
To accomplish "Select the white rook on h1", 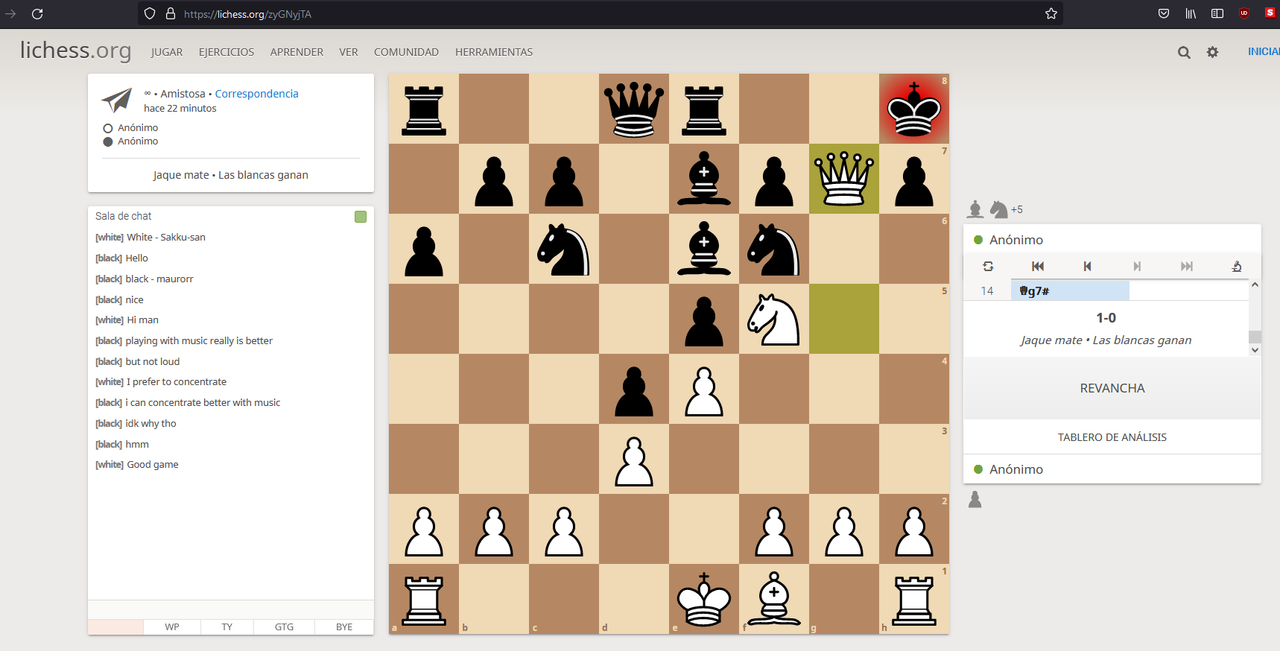I will click(914, 599).
